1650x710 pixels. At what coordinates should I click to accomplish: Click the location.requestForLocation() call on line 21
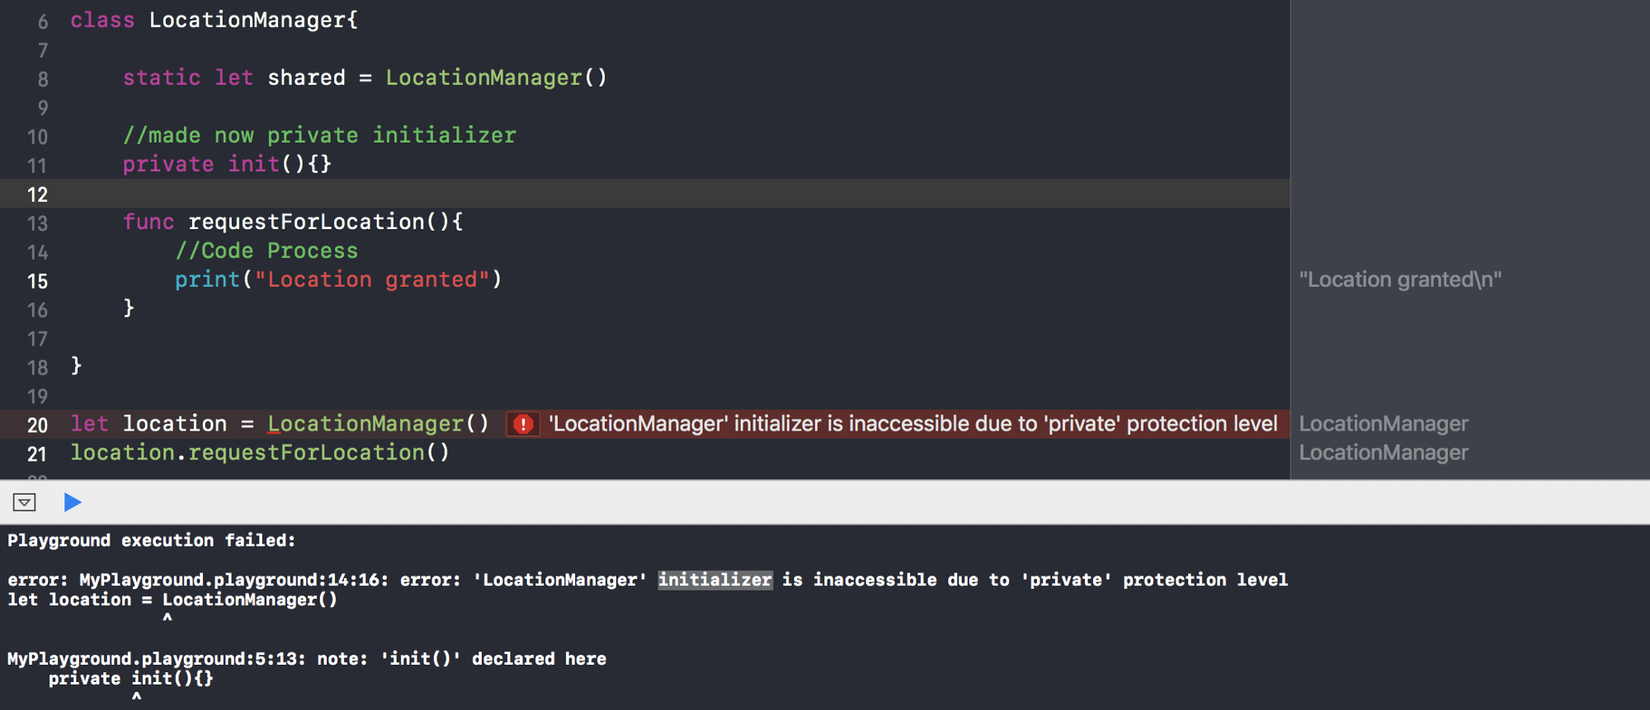click(260, 453)
